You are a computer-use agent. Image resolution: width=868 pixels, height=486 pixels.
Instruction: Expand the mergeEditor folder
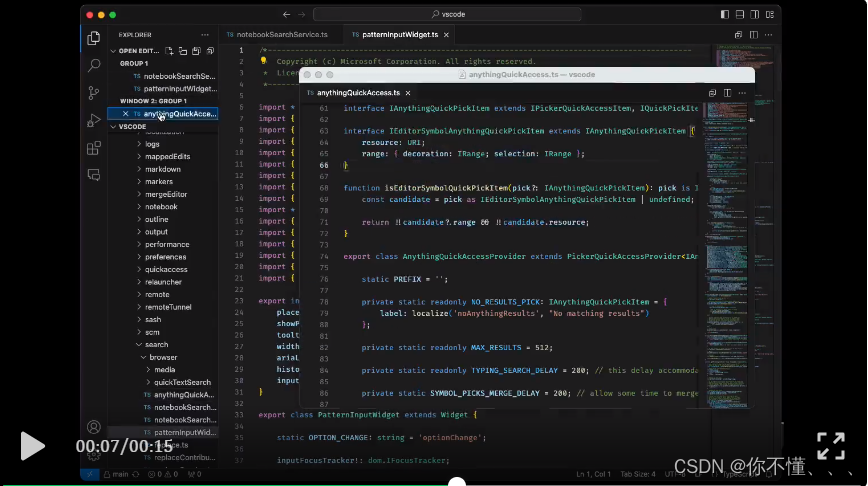[139, 194]
